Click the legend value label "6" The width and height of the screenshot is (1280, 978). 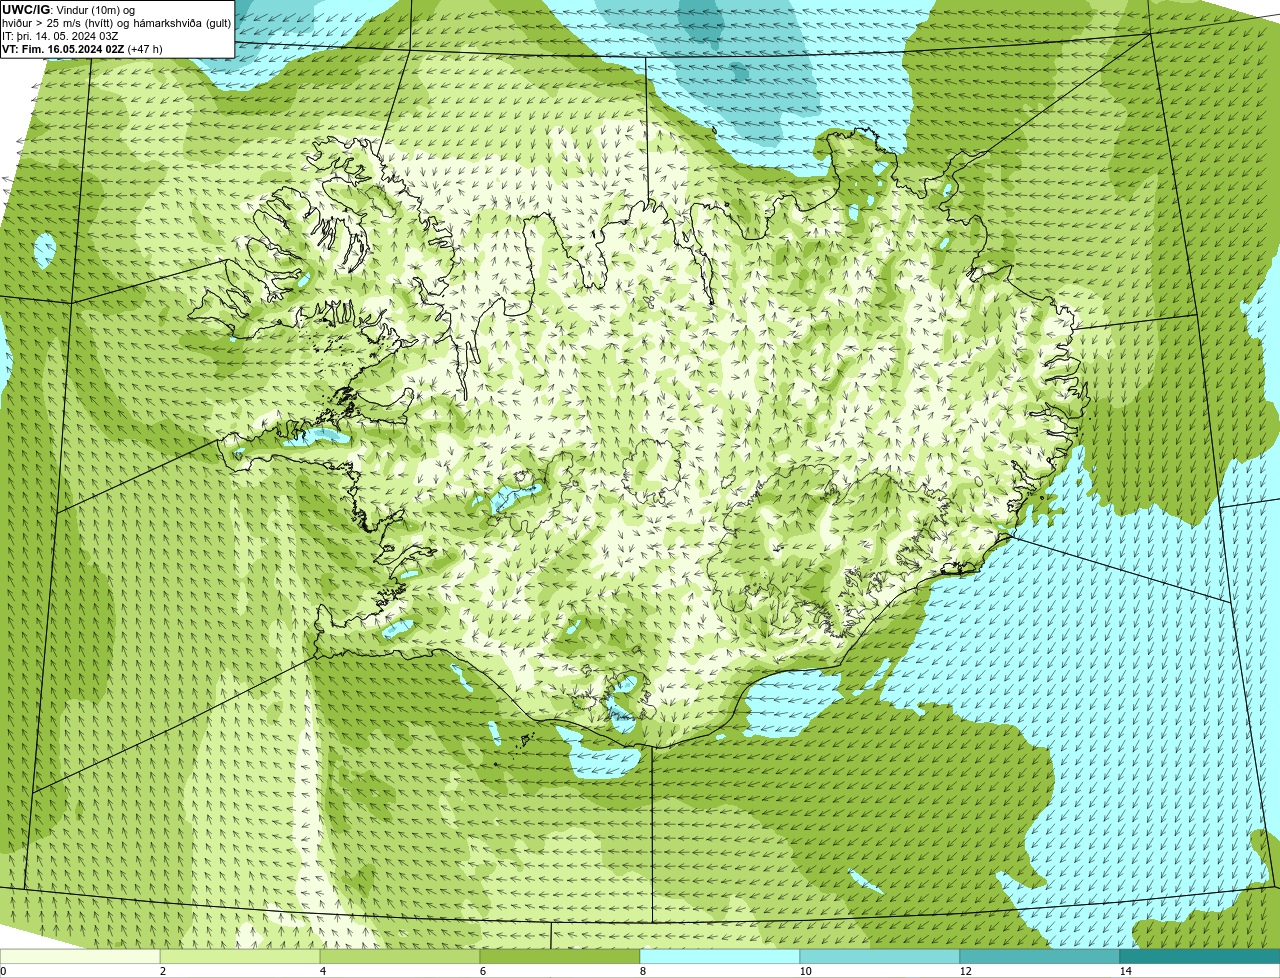click(482, 971)
